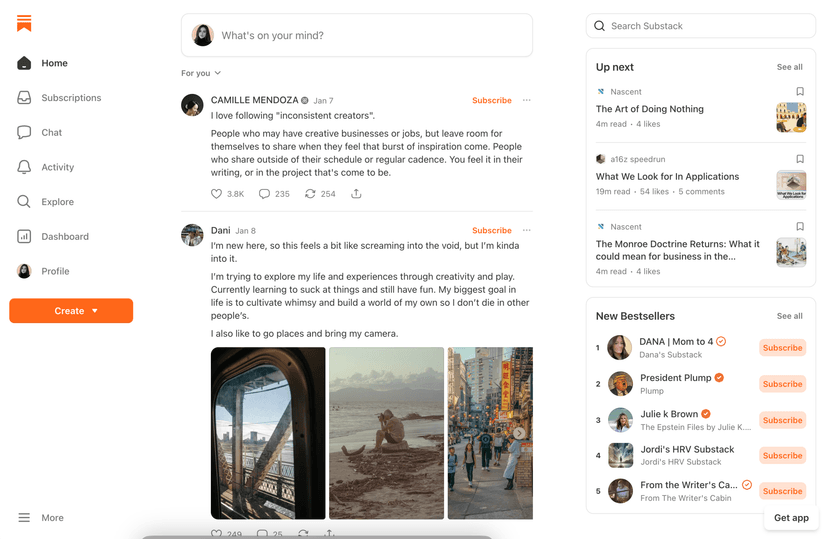Subscribe to Jordi's HRV Substack

pos(783,455)
